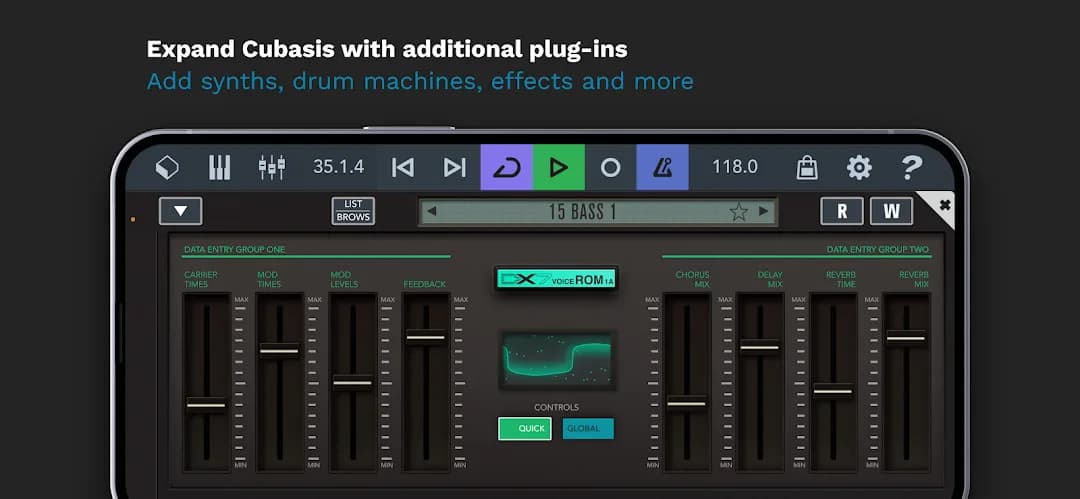Favorite the 15 BASS 1 preset star

[x=738, y=212]
